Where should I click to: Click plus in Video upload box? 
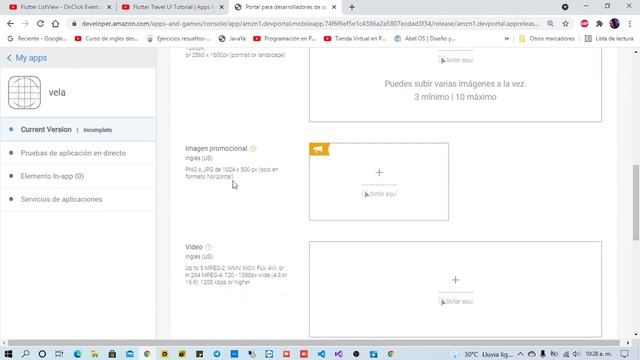(456, 280)
